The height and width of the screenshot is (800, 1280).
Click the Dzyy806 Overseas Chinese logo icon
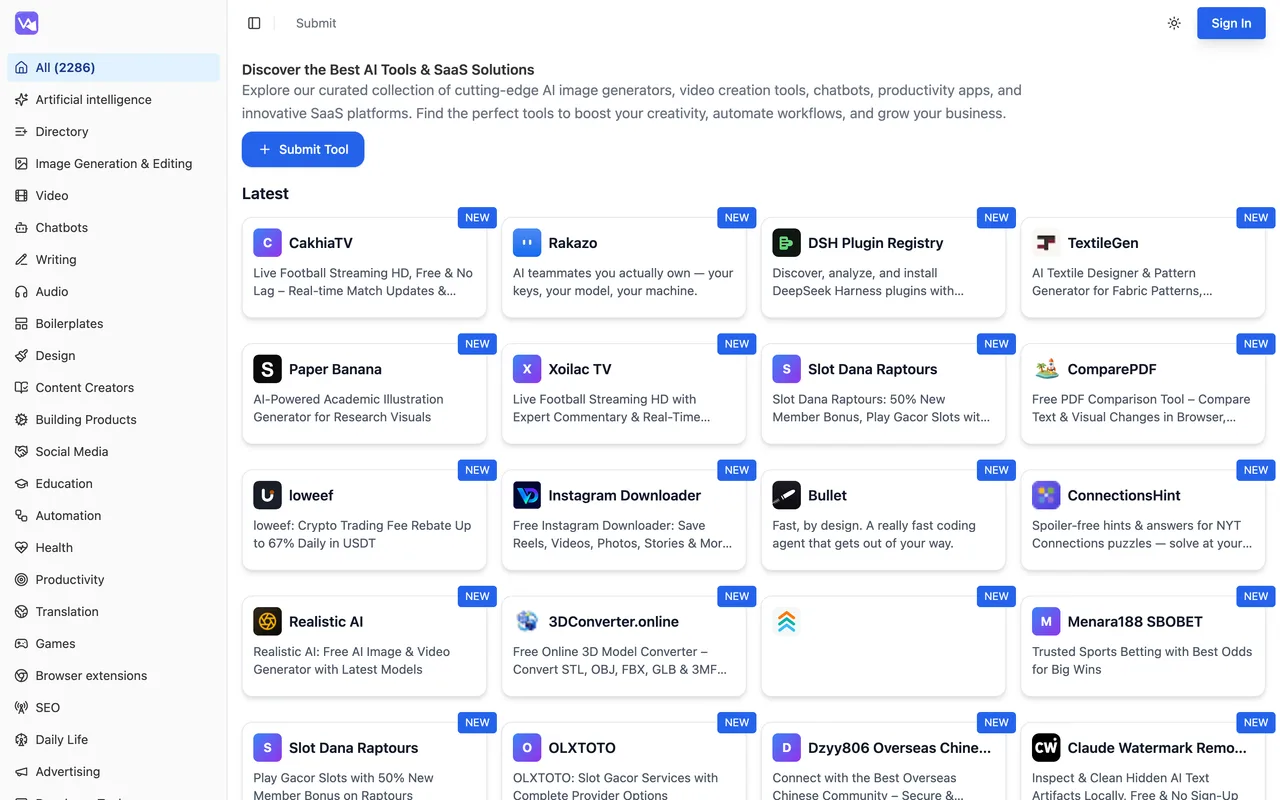786,747
